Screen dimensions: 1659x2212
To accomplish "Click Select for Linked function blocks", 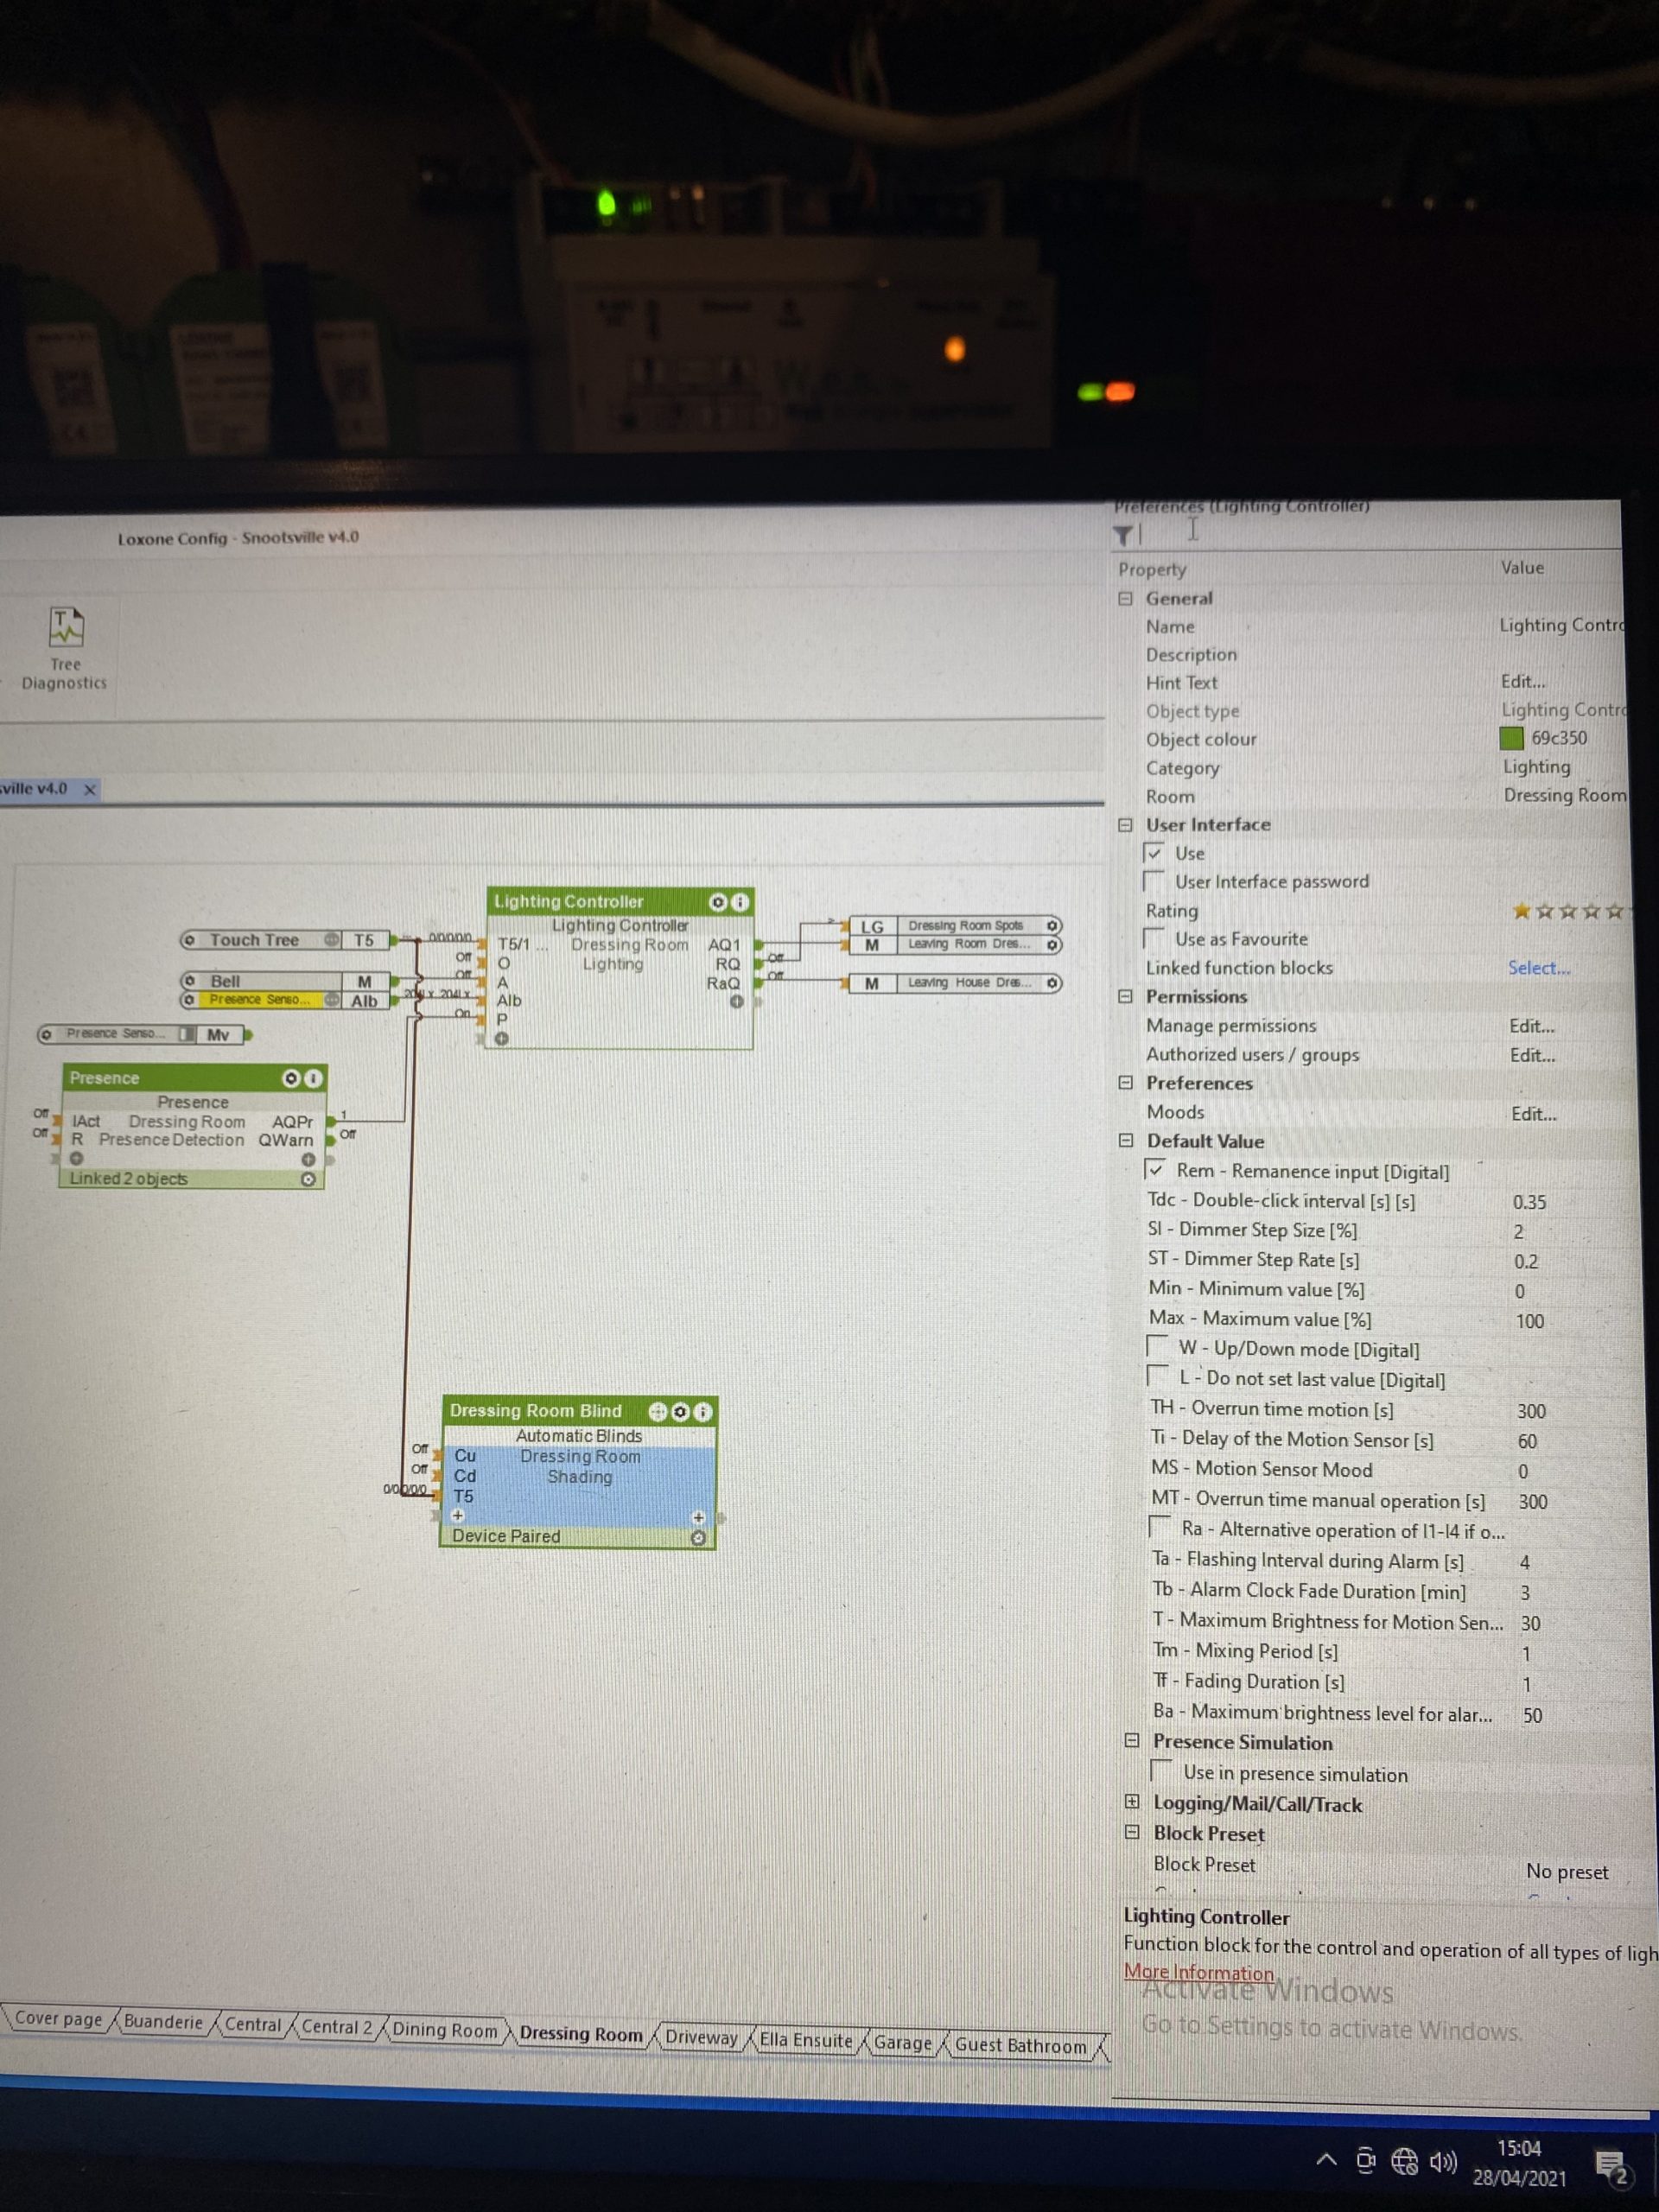I will pyautogui.click(x=1538, y=967).
